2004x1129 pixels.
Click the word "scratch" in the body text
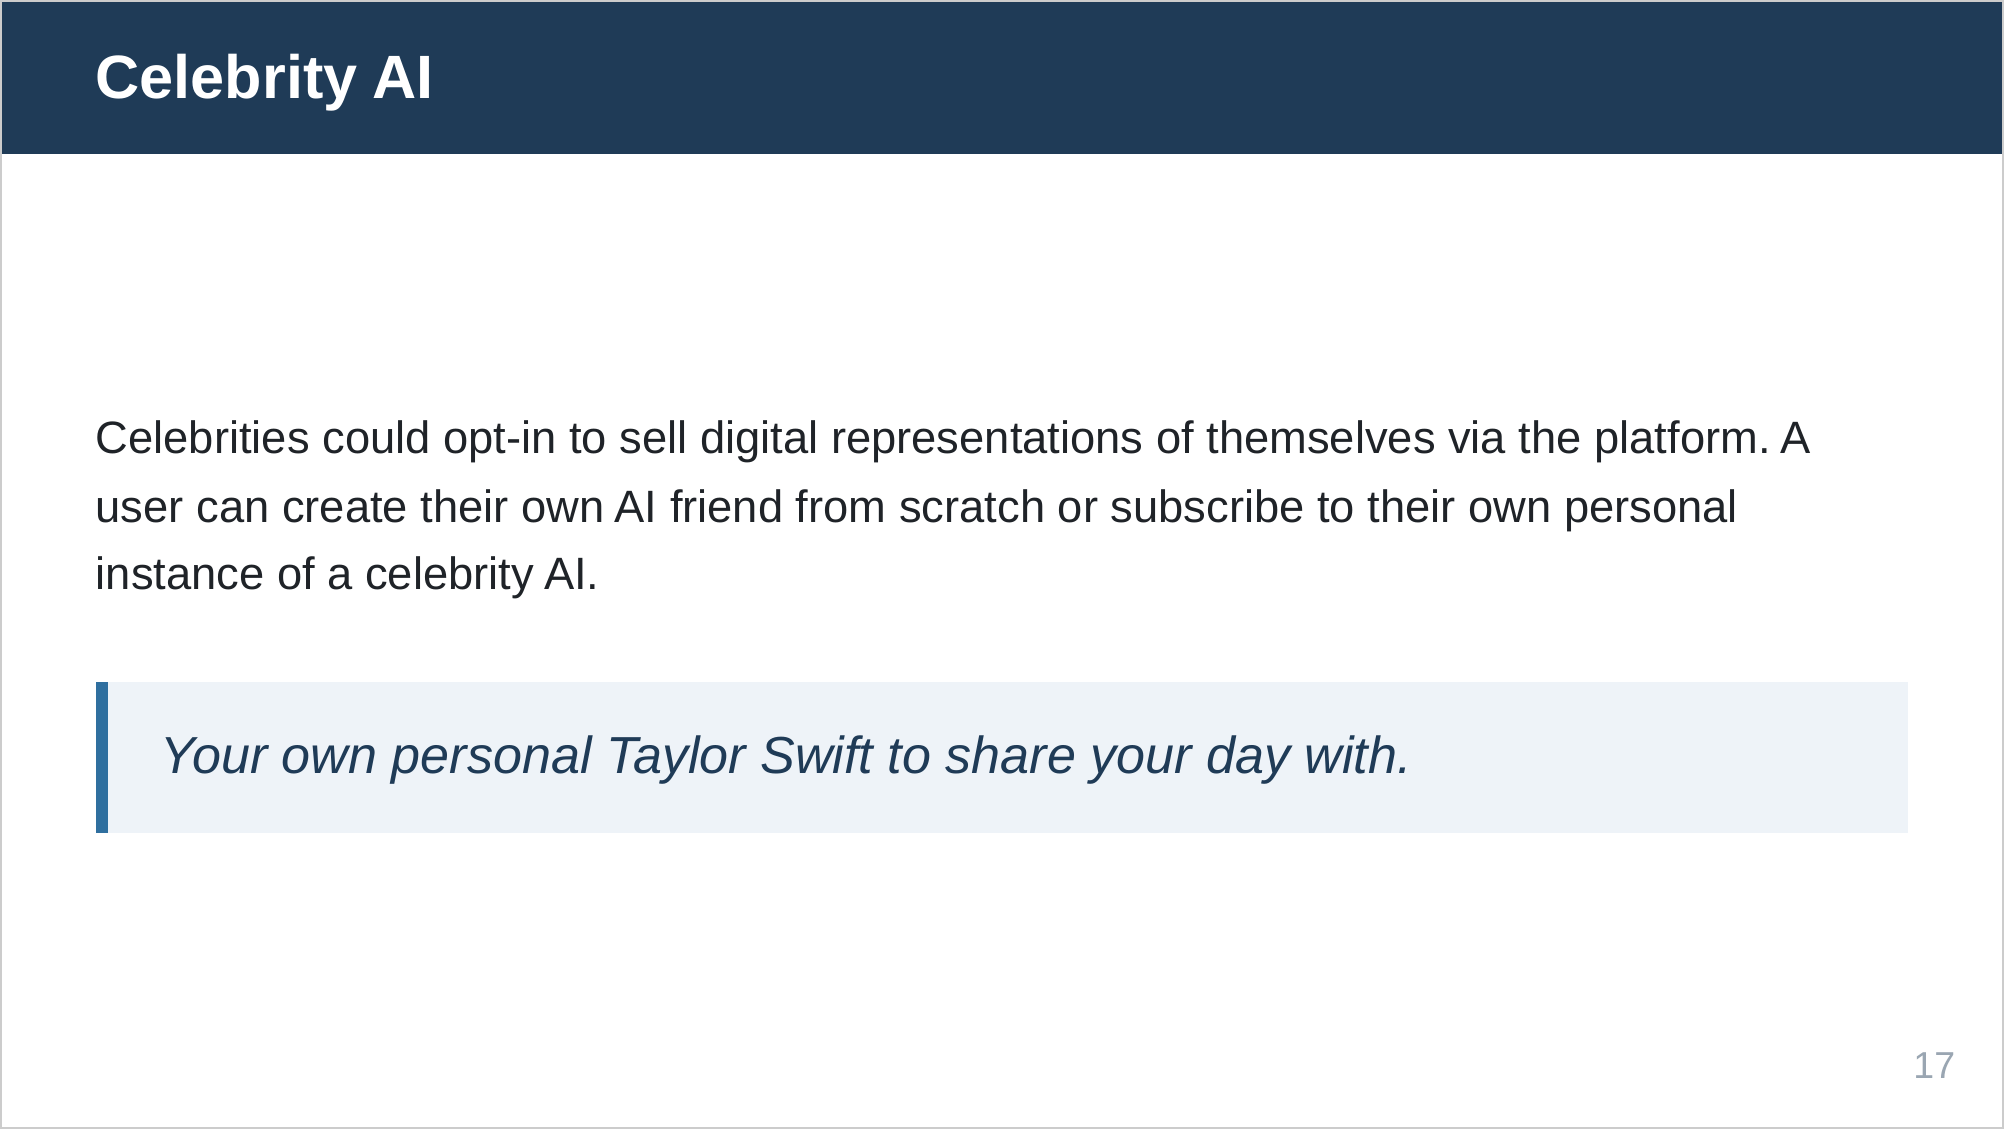point(971,507)
